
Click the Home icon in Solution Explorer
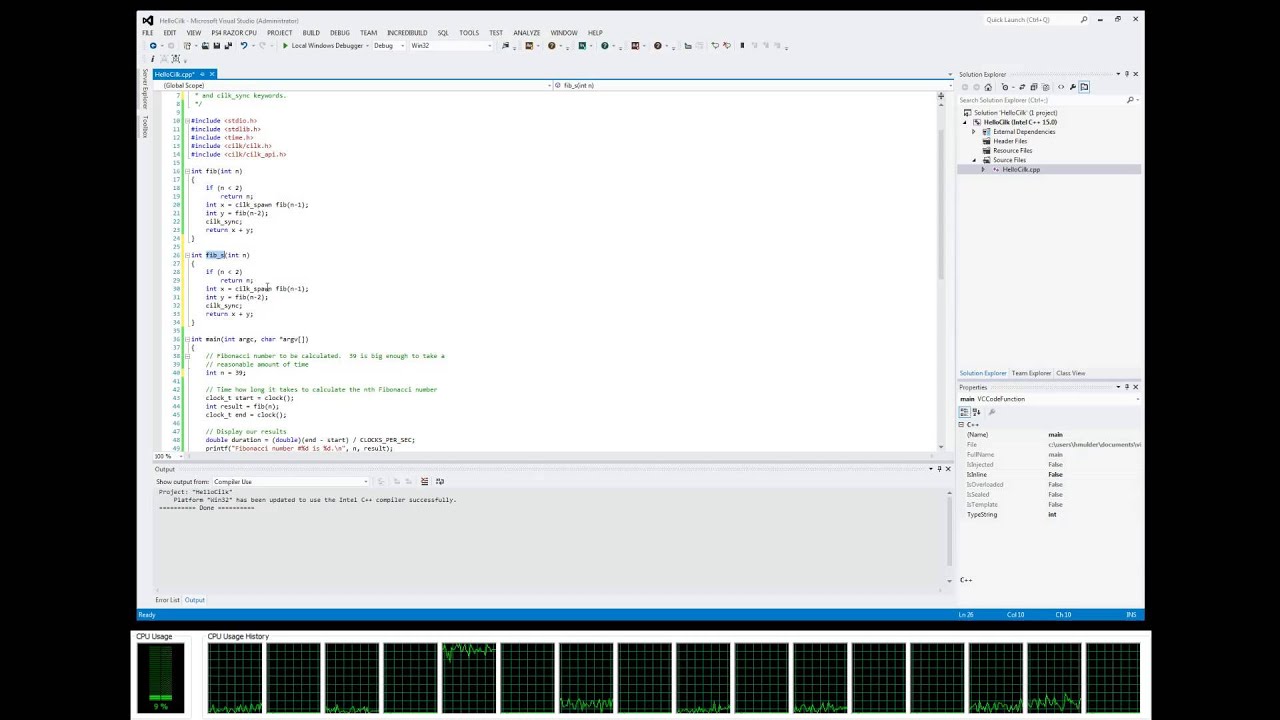(986, 87)
